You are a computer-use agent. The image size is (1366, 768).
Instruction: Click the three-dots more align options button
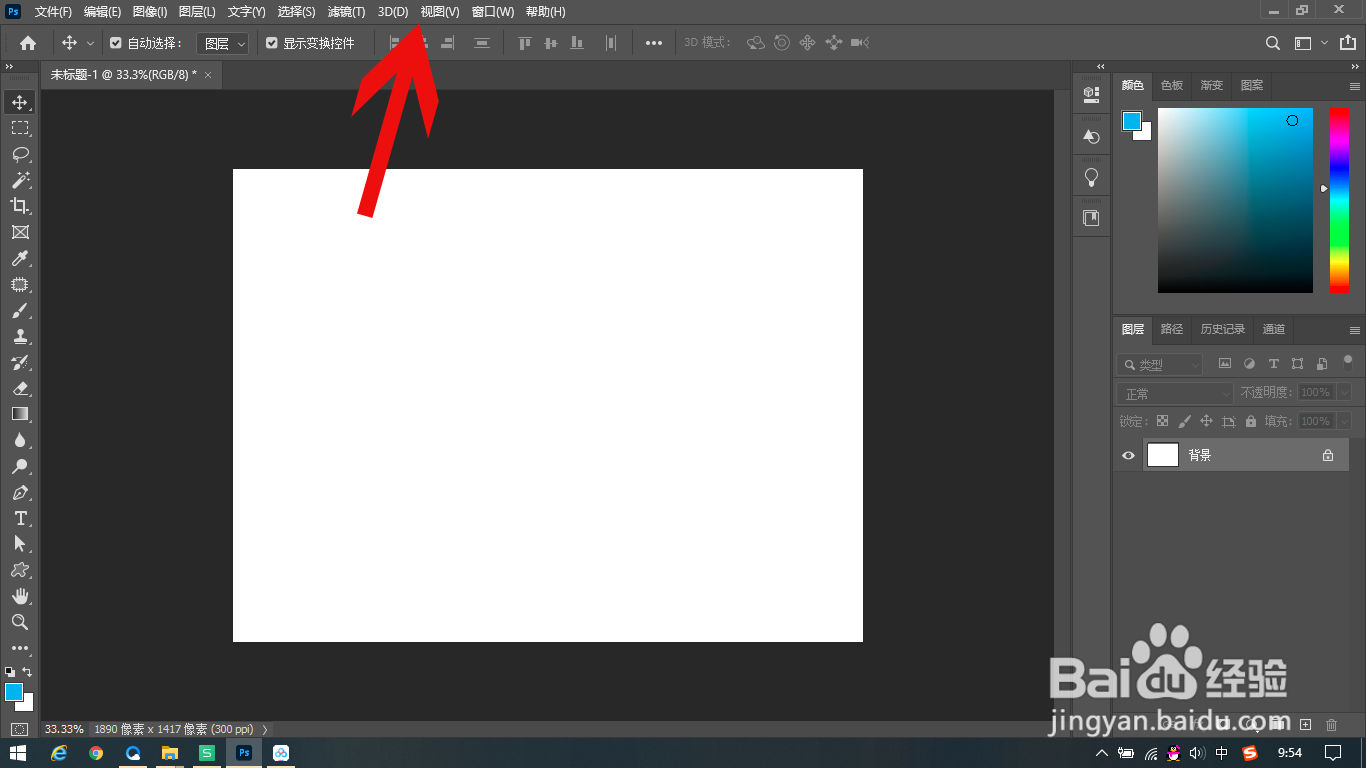[x=653, y=43]
